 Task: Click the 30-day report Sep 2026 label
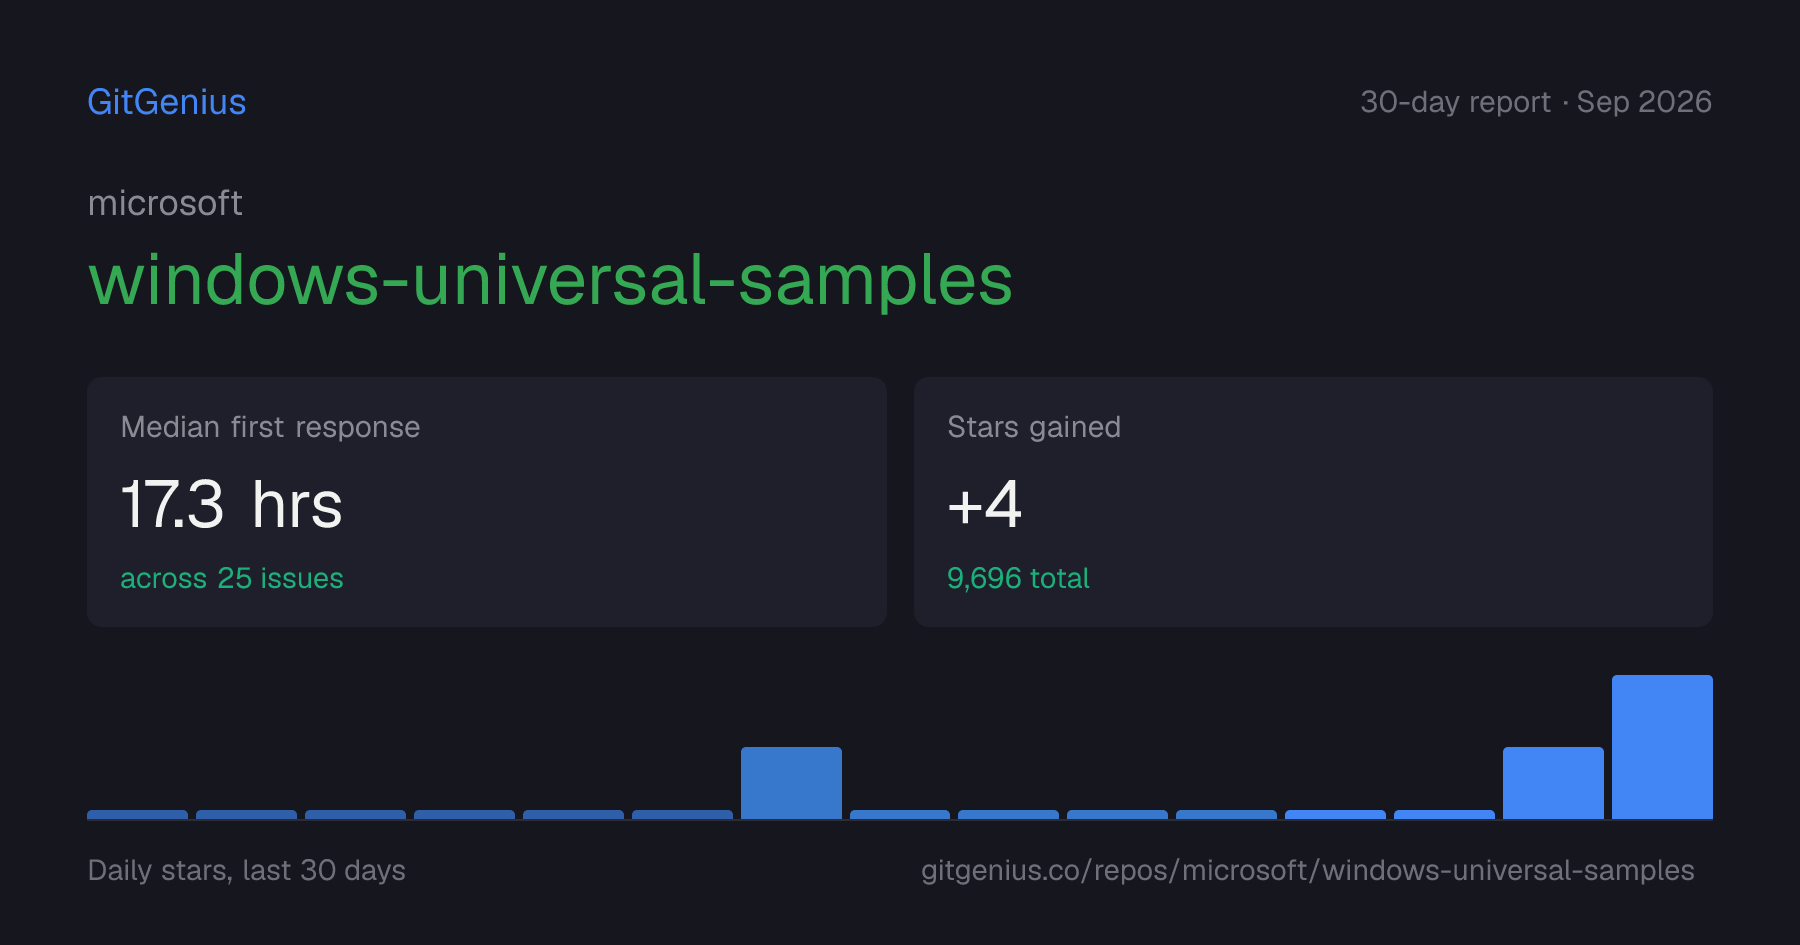pos(1536,102)
